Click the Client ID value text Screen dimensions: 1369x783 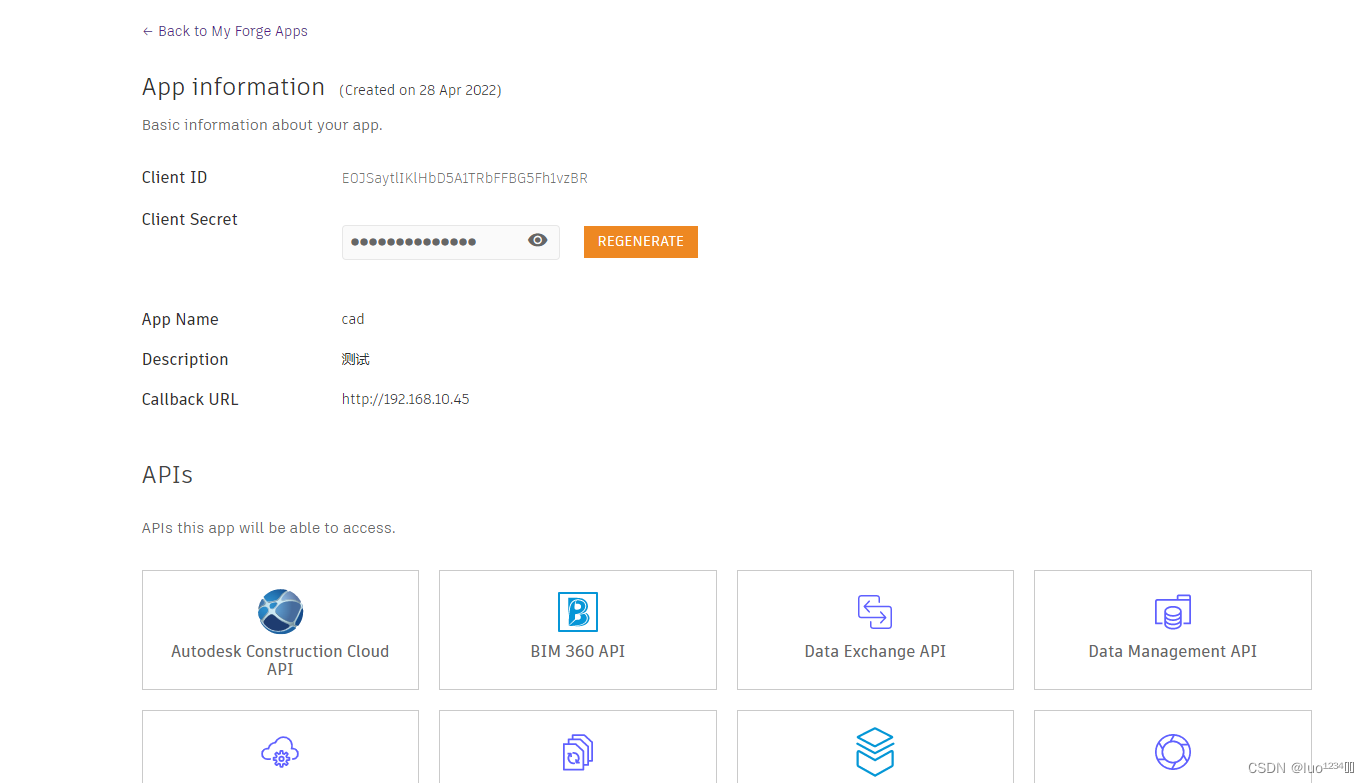(464, 178)
